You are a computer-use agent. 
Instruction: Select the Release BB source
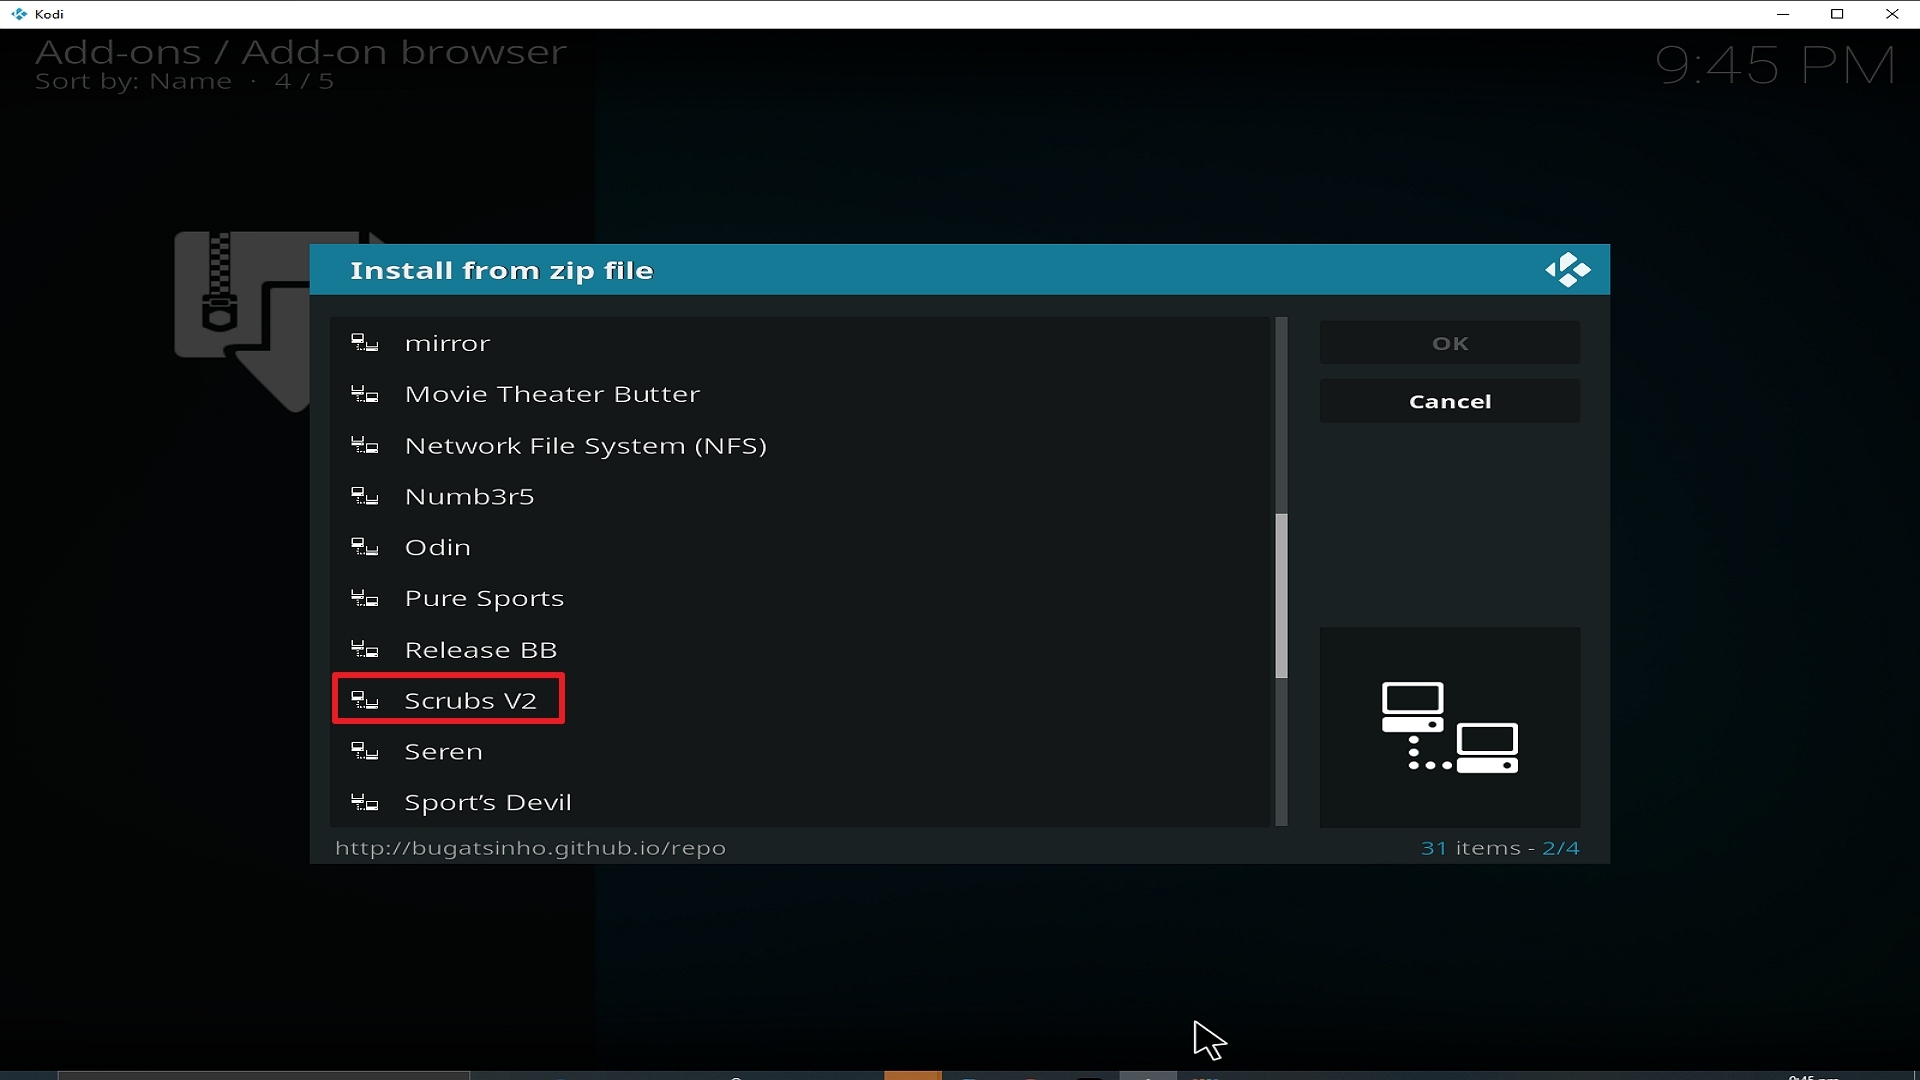click(x=800, y=650)
